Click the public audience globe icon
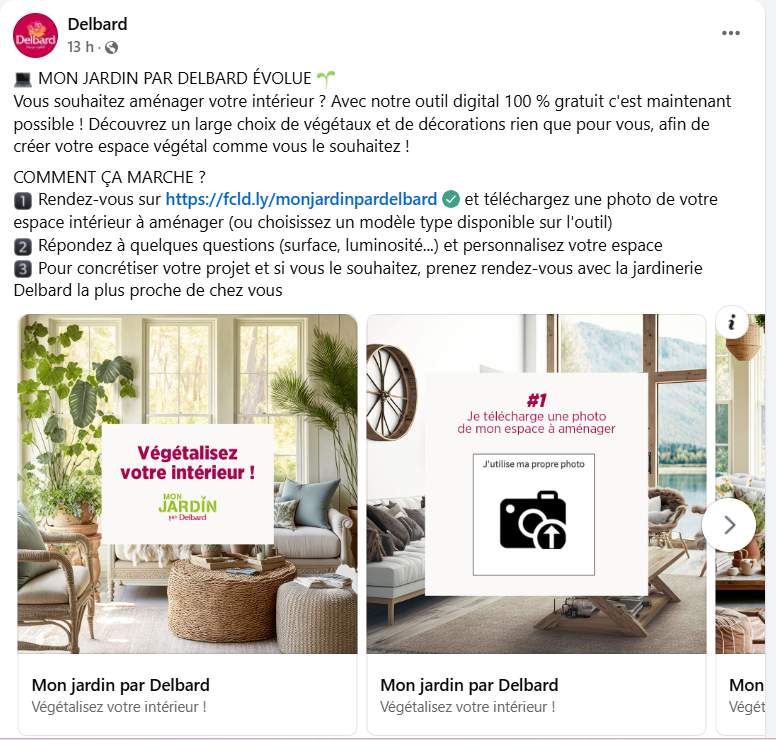 pos(112,47)
